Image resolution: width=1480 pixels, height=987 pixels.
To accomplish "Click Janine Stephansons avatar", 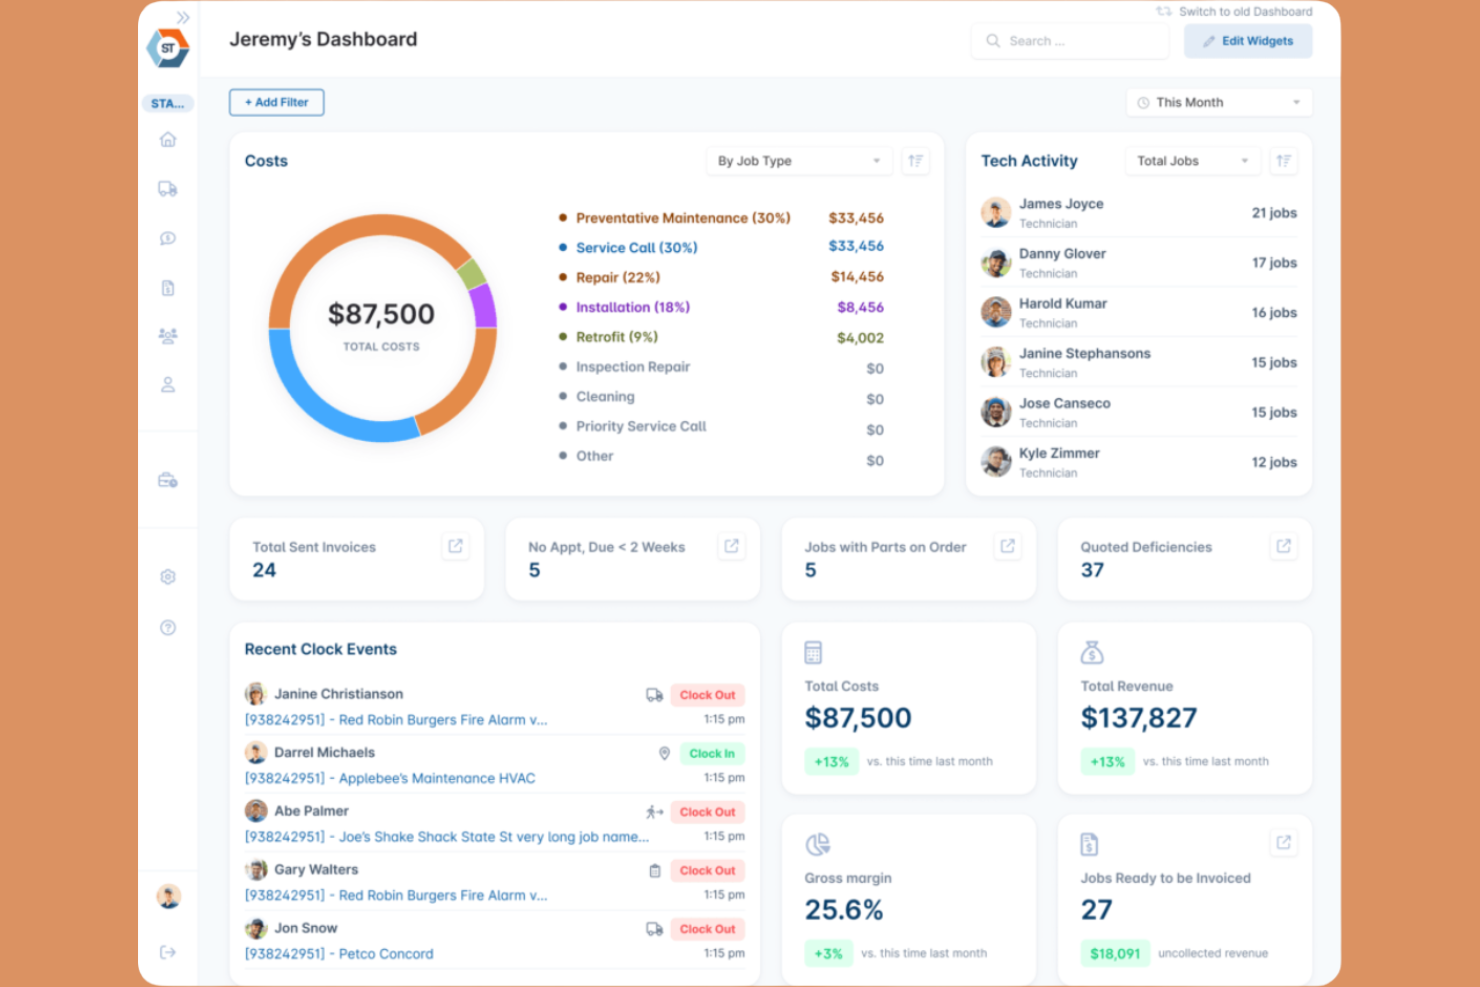I will 996,362.
